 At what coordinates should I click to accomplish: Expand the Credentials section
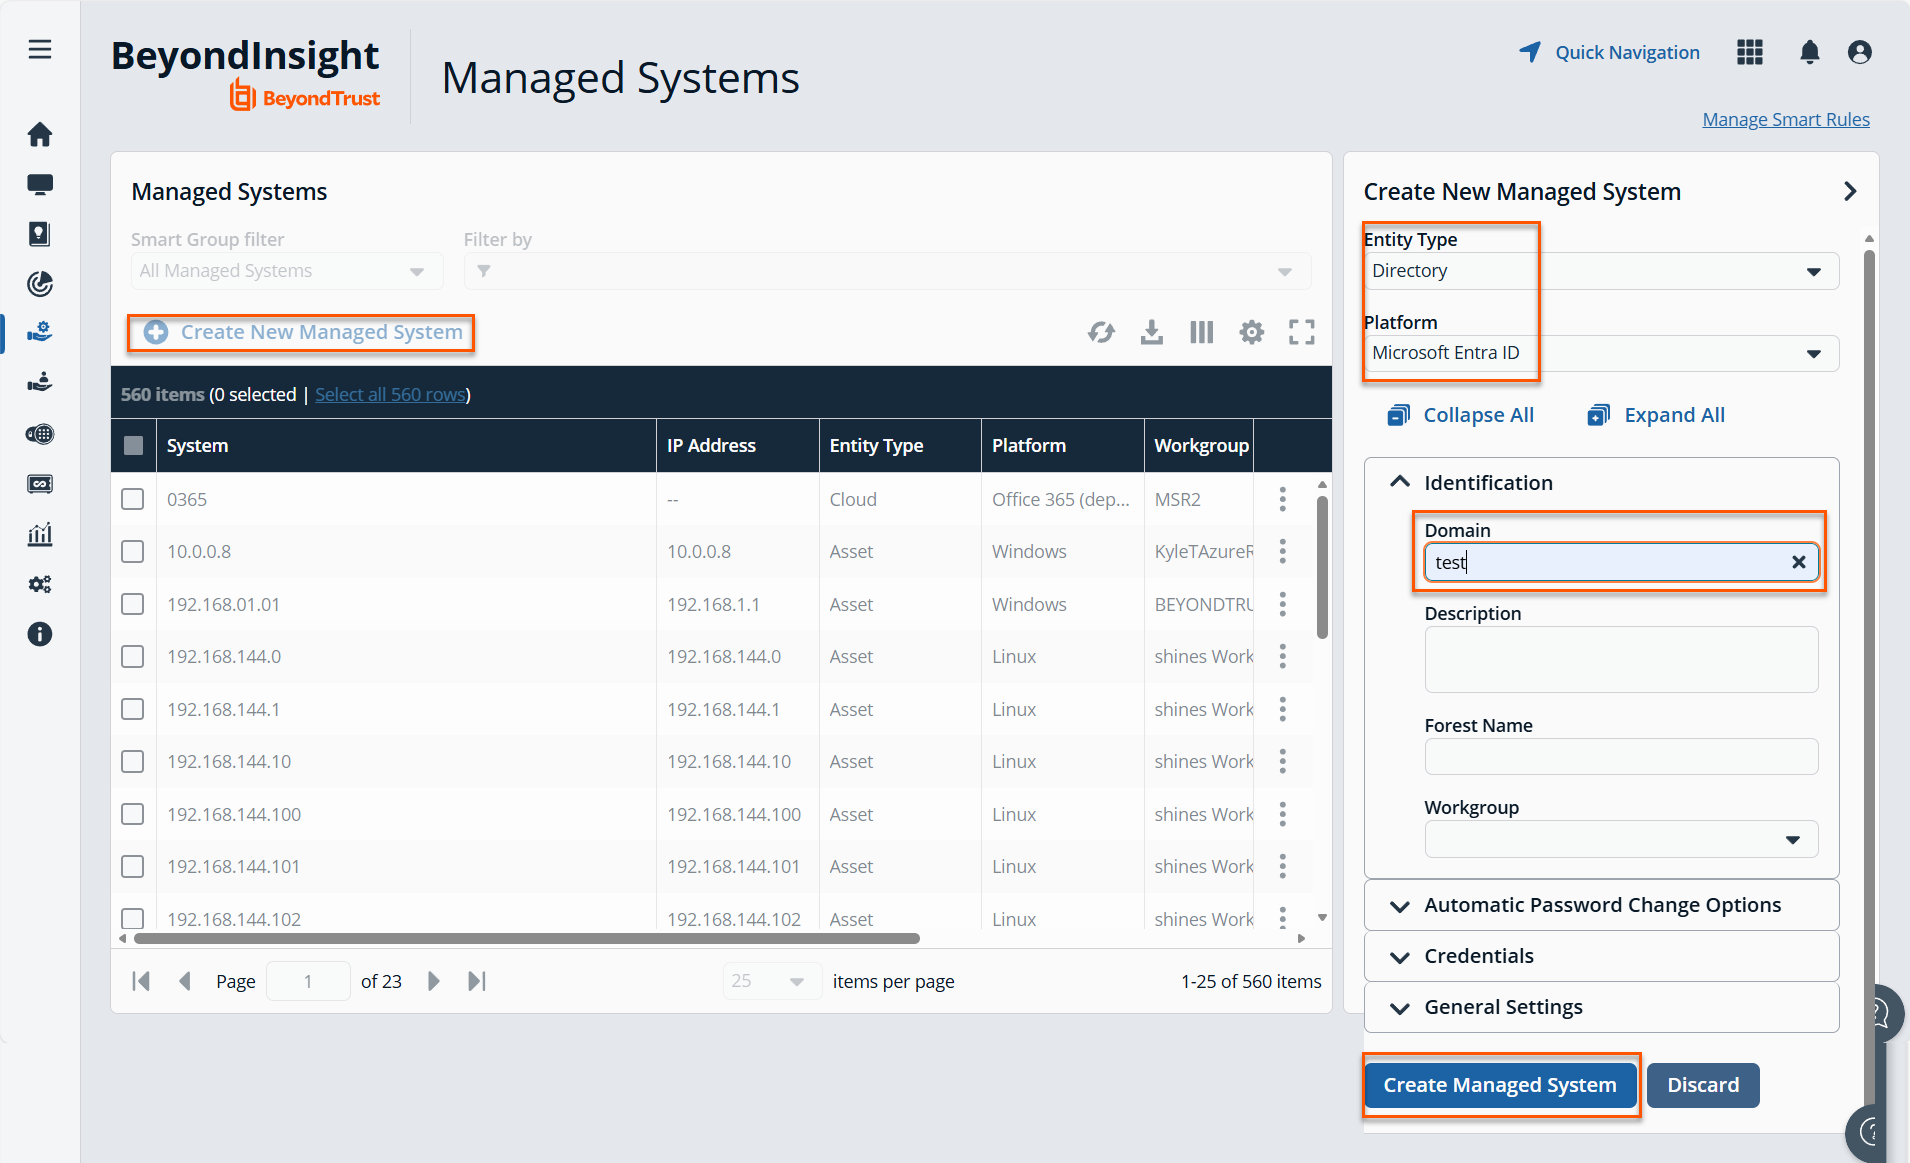coord(1601,956)
